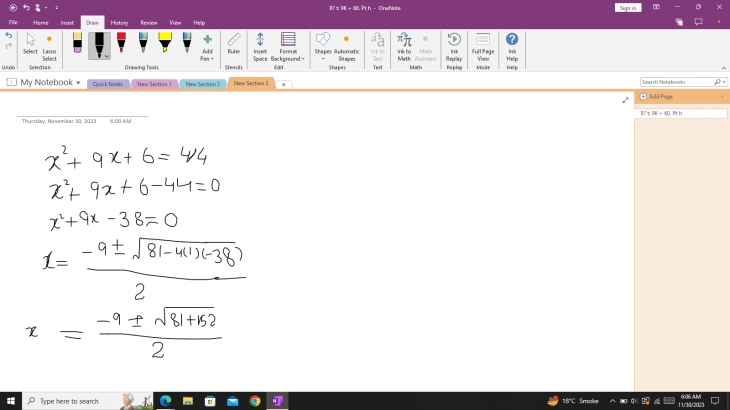Expand page to full view arrow
The image size is (730, 410).
coord(625,100)
